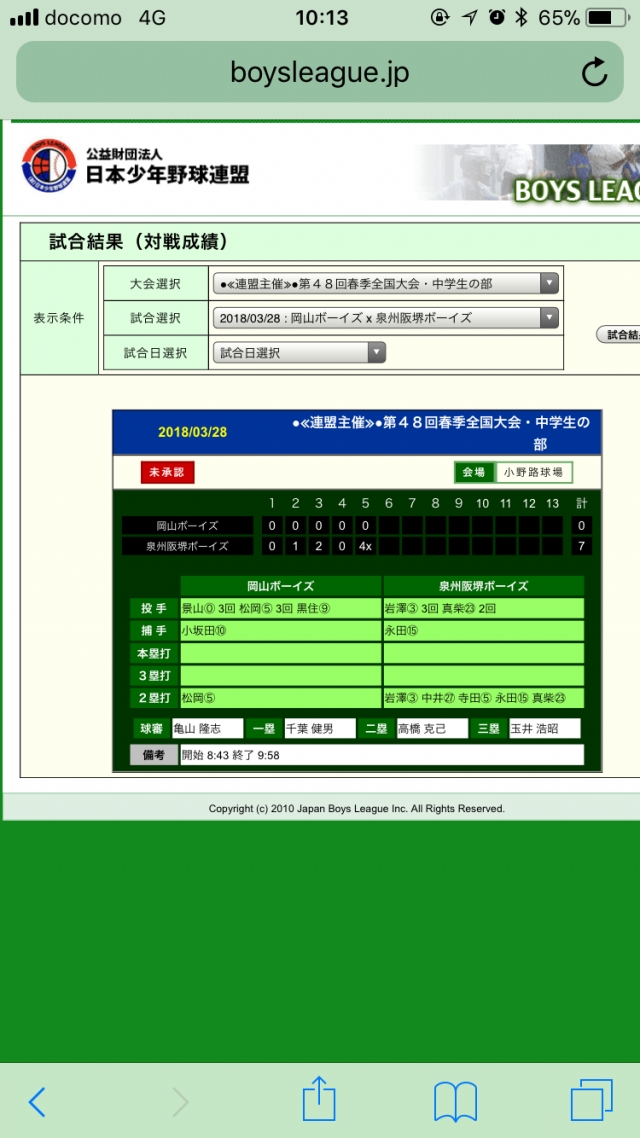Click the 未承認 red status label
The image size is (640, 1138).
(x=168, y=472)
